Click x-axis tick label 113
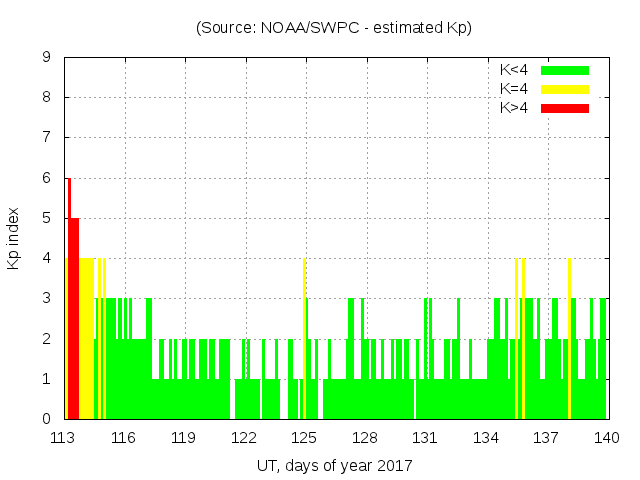Viewport: 640px width, 480px height. click(x=63, y=438)
